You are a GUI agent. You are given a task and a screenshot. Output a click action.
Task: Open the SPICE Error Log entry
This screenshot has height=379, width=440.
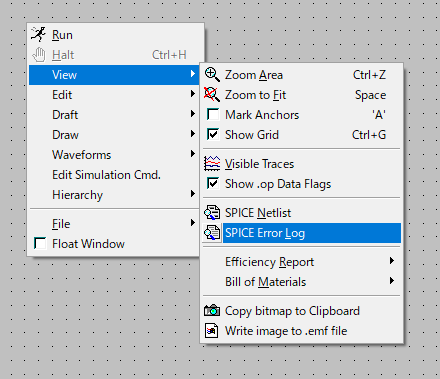point(302,233)
